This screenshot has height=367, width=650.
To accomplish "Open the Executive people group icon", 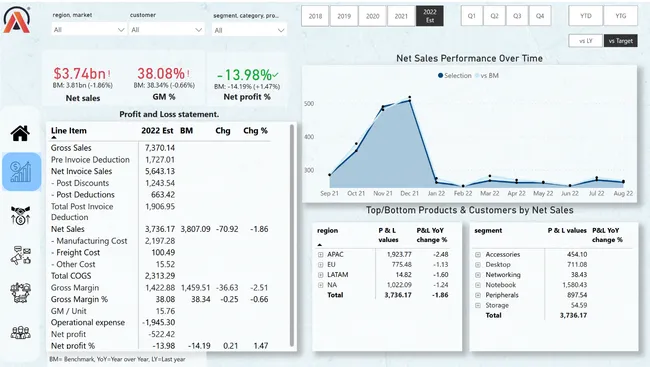I will [x=20, y=333].
